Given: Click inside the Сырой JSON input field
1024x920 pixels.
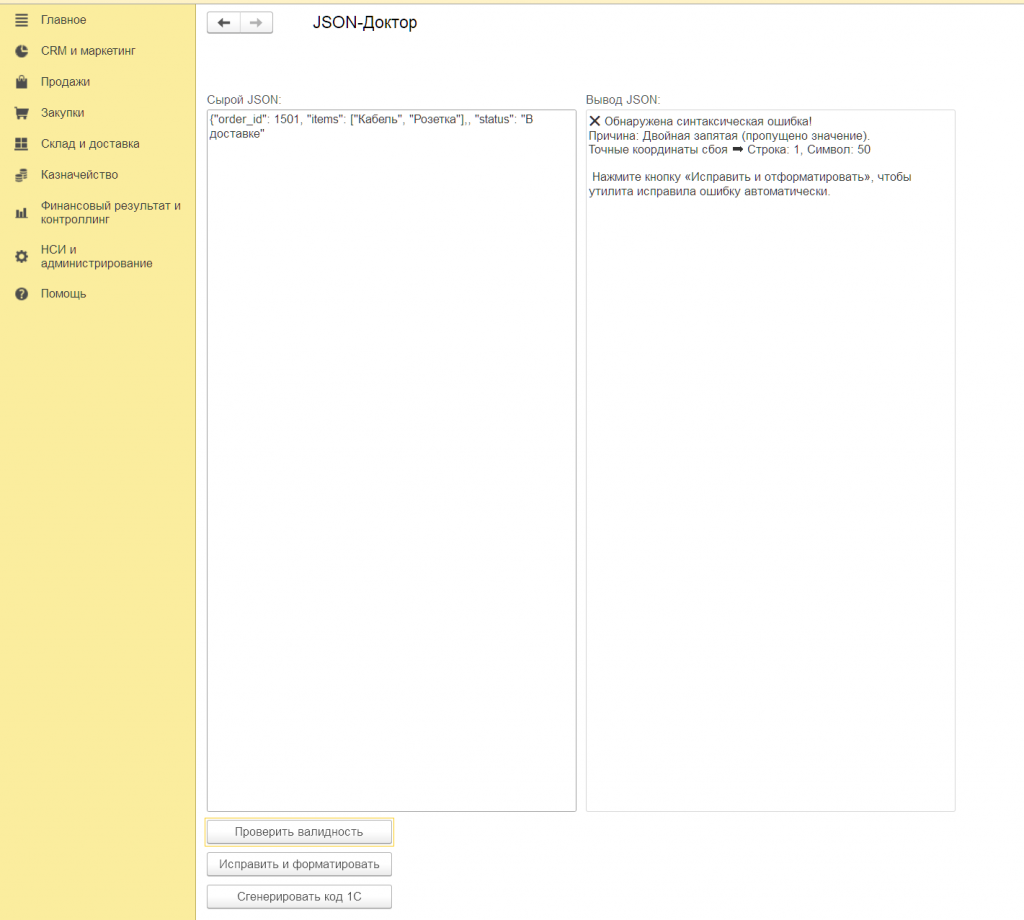Looking at the screenshot, I should [x=392, y=460].
